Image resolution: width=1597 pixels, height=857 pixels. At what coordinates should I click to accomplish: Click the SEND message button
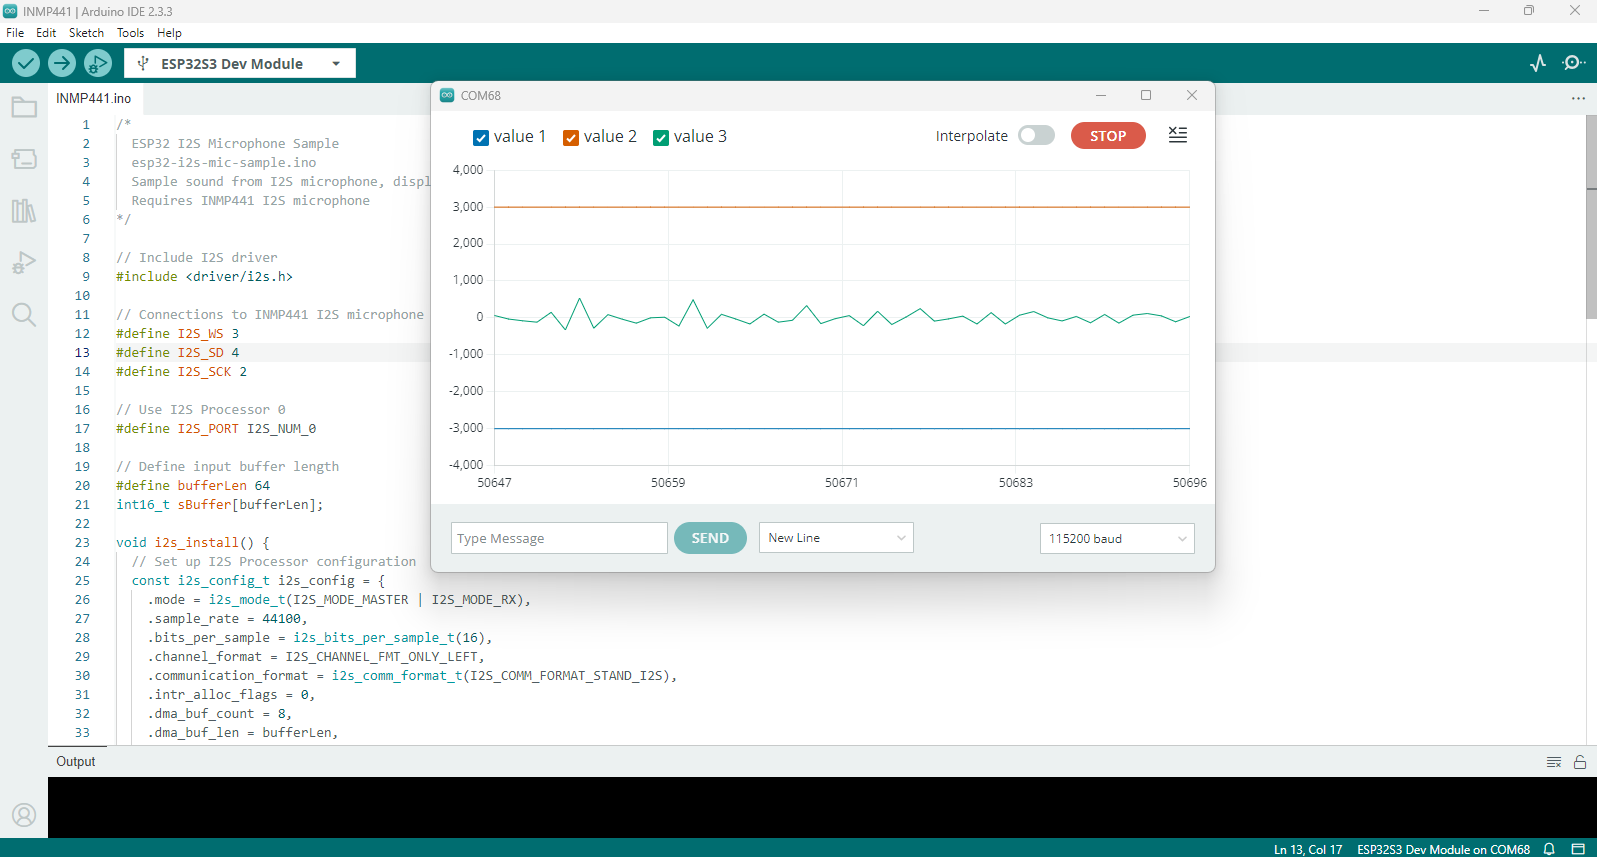click(x=710, y=538)
